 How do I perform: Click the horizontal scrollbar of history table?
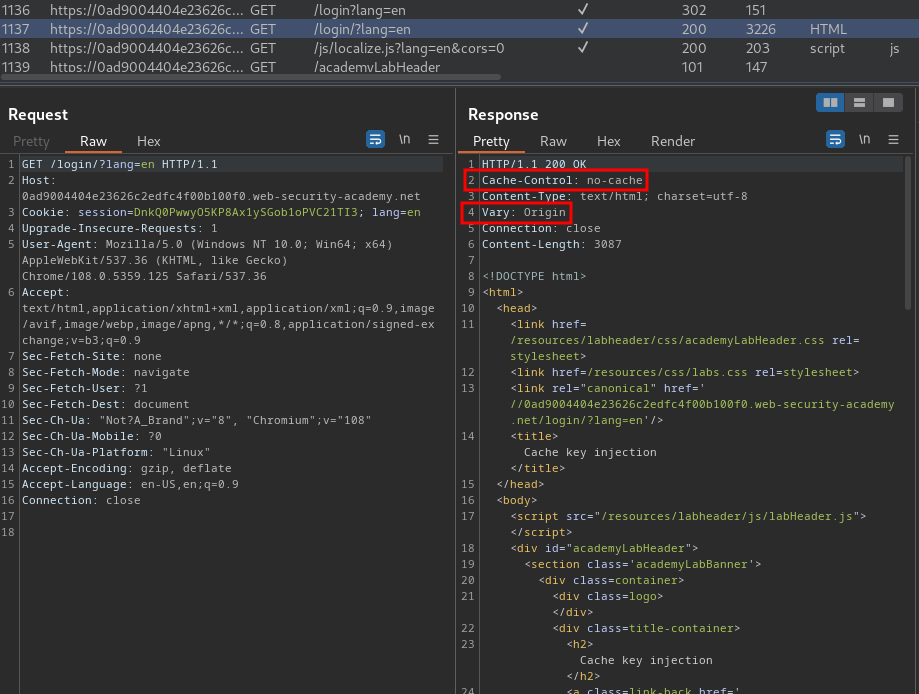(x=250, y=77)
